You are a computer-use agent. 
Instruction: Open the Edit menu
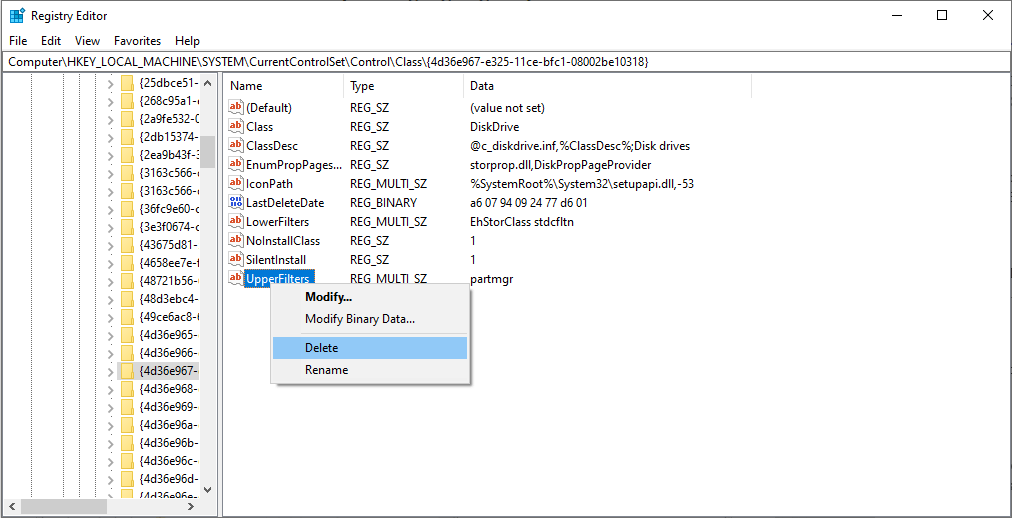click(x=51, y=41)
